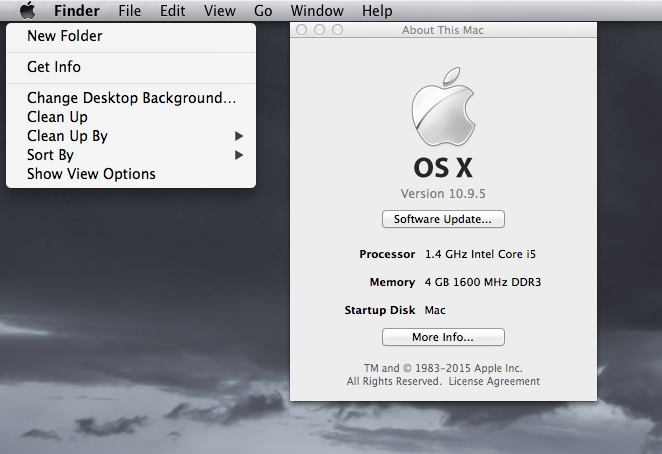Image resolution: width=662 pixels, height=454 pixels.
Task: Open the Window menu
Action: click(x=317, y=11)
